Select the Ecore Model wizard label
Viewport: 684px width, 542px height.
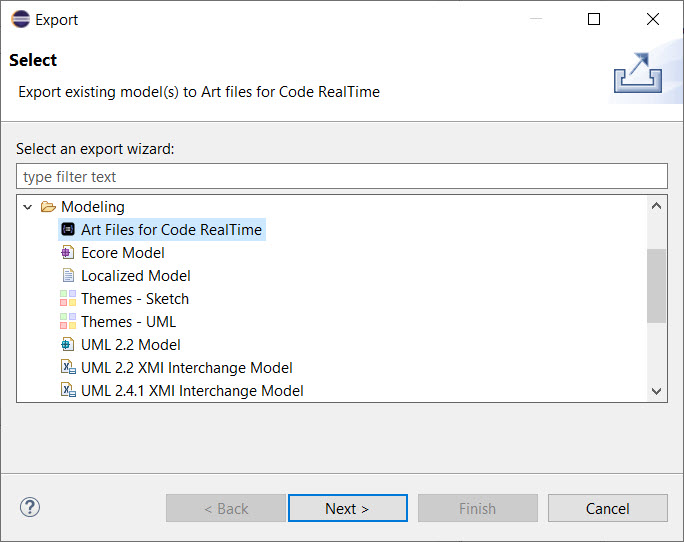pos(123,253)
